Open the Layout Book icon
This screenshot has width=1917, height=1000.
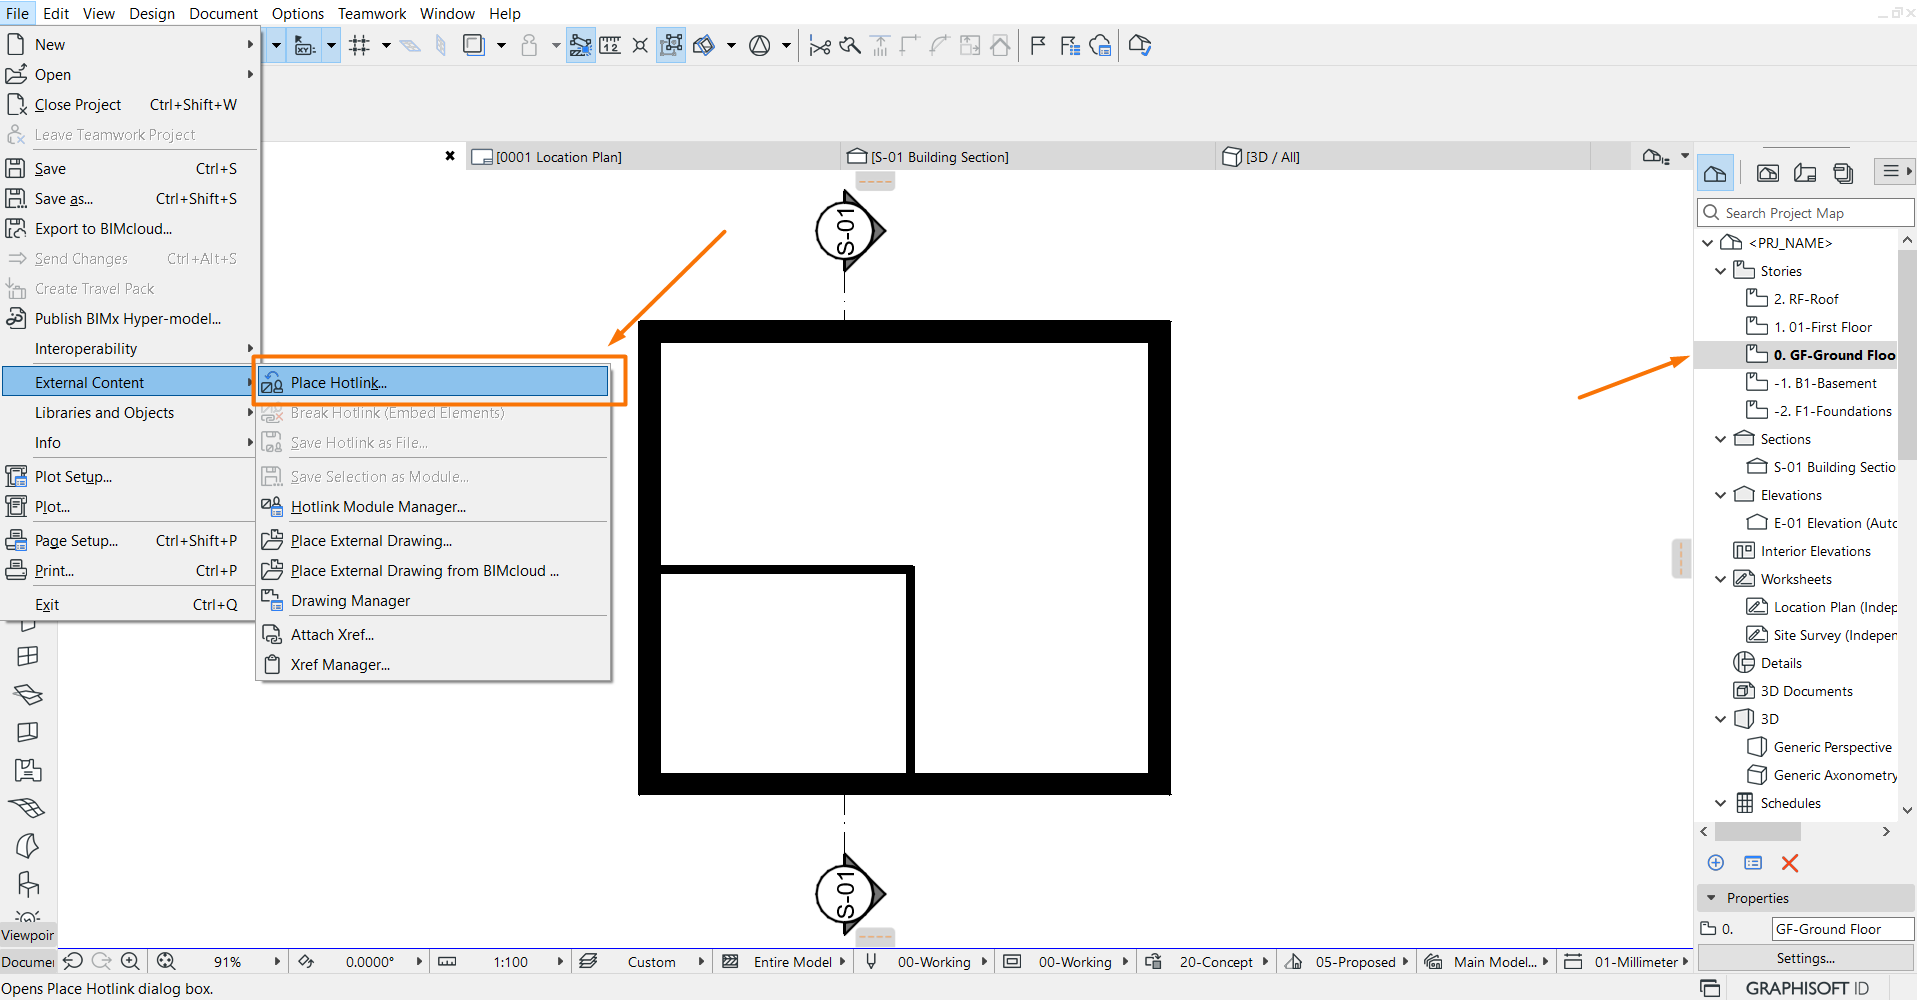pos(1805,172)
